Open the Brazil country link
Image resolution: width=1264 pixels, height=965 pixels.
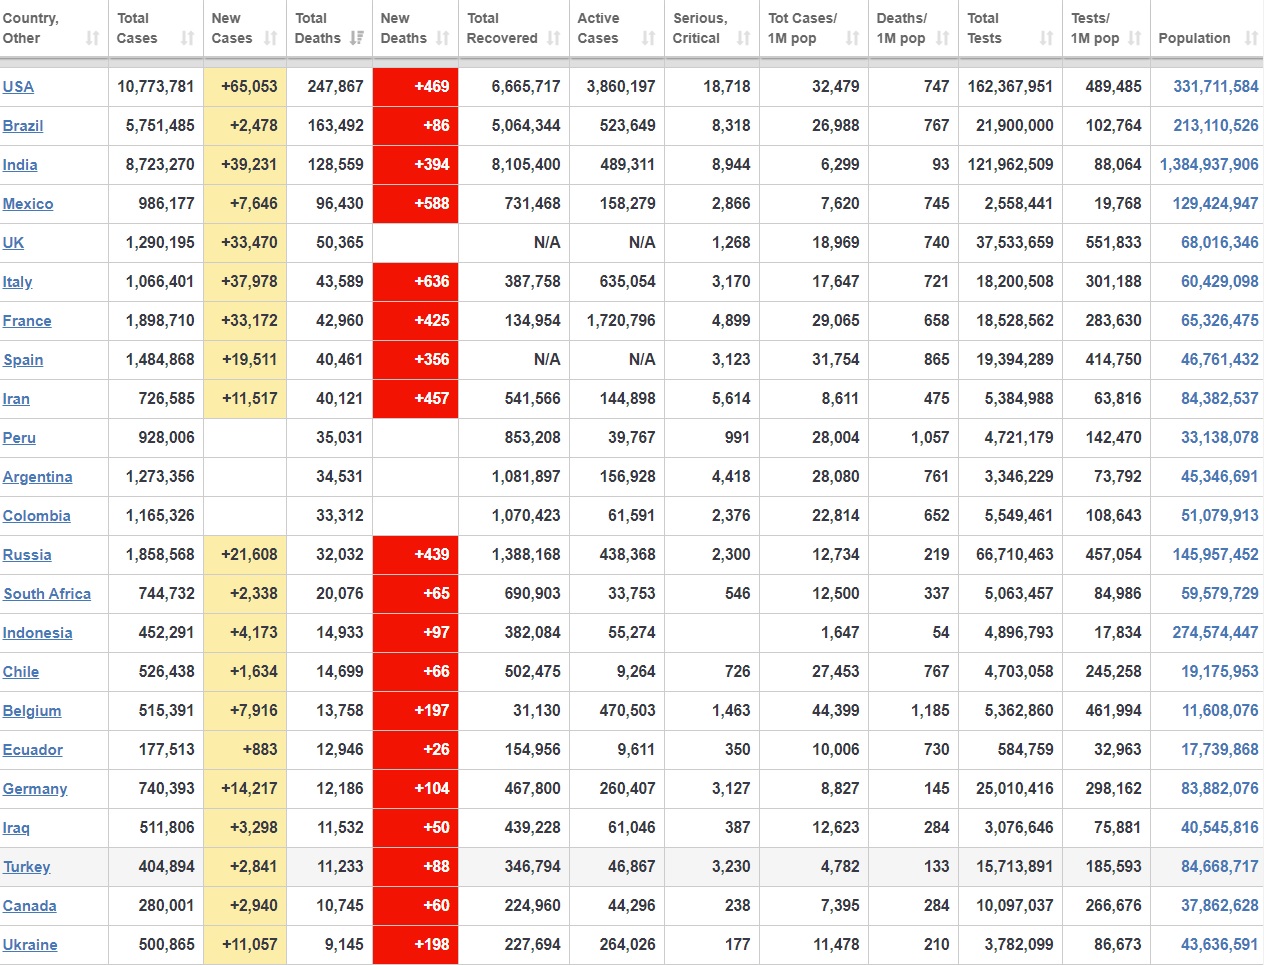[x=23, y=126]
